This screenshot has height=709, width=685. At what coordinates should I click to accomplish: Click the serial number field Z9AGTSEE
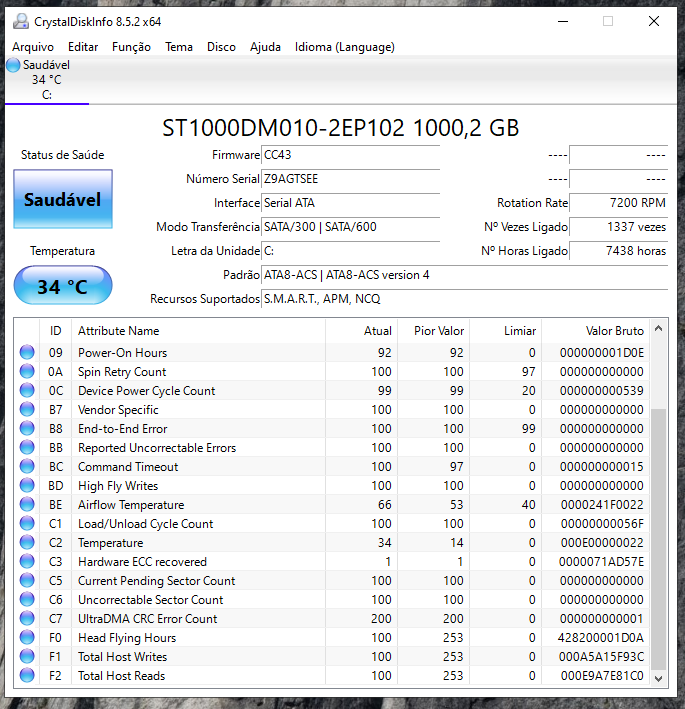(350, 179)
